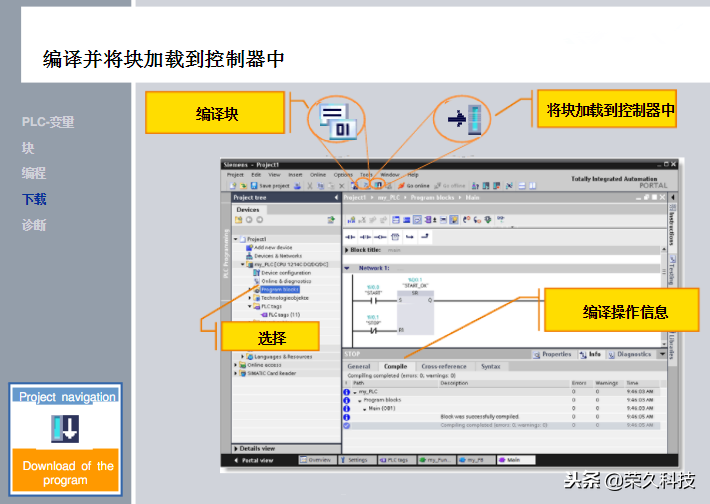Click the compile icon in the main toolbar
710x504 pixels.
[x=366, y=185]
